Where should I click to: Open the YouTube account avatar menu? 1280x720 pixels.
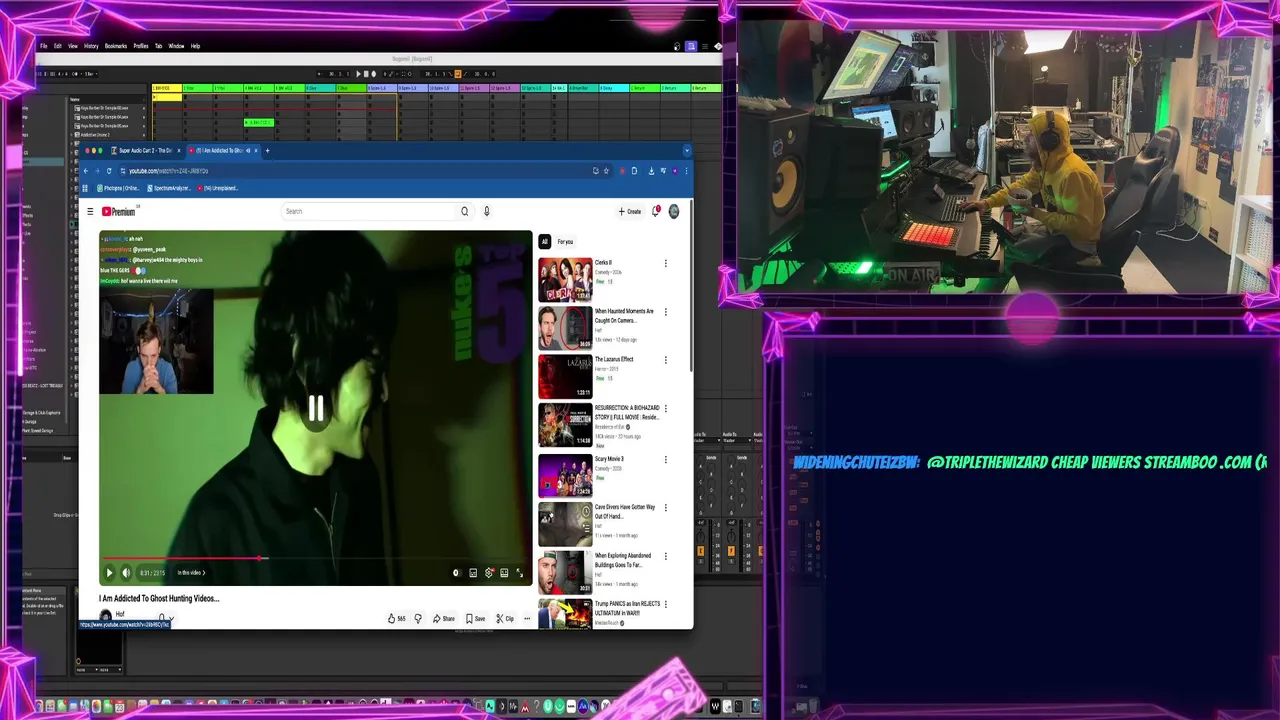tap(674, 211)
